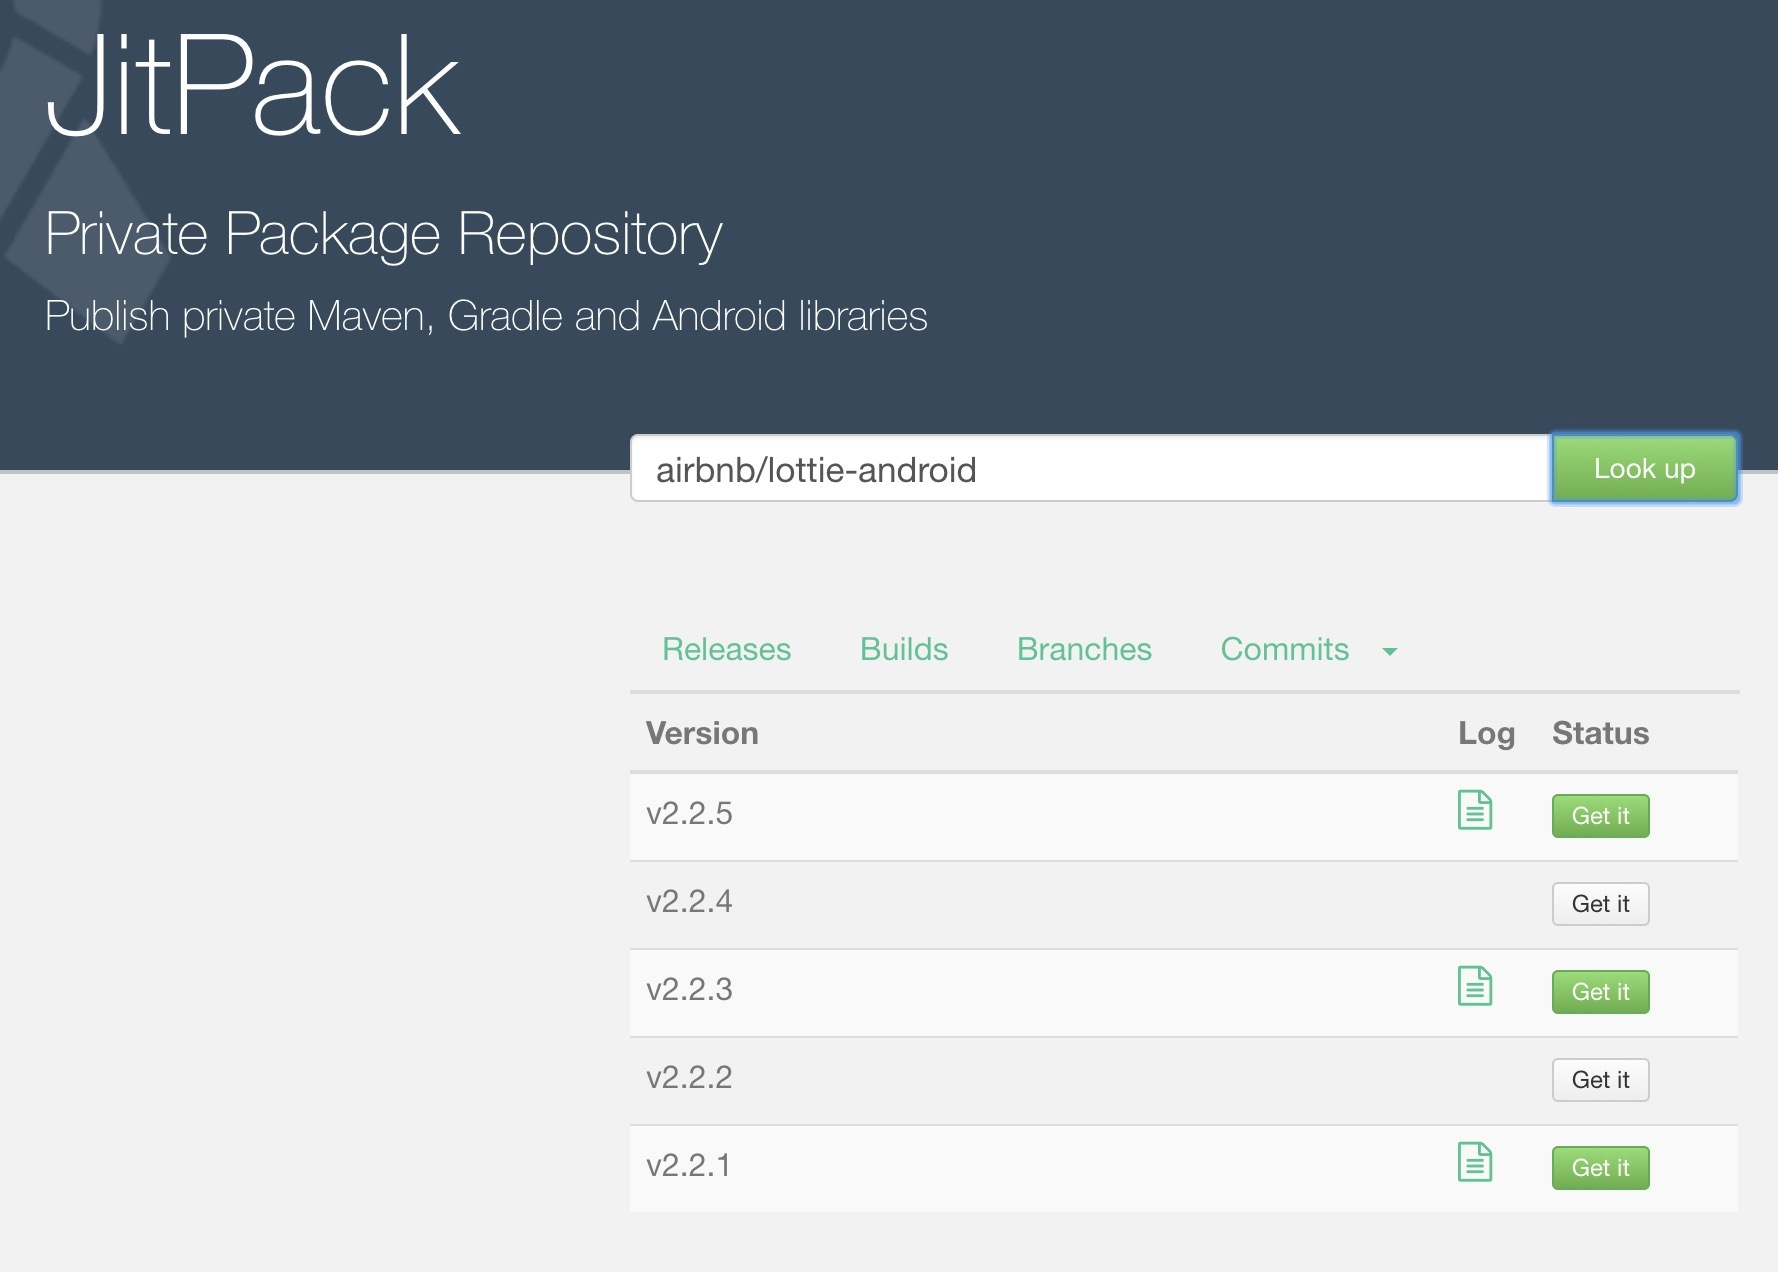This screenshot has width=1778, height=1272.
Task: Select the Releases tab
Action: coord(727,648)
